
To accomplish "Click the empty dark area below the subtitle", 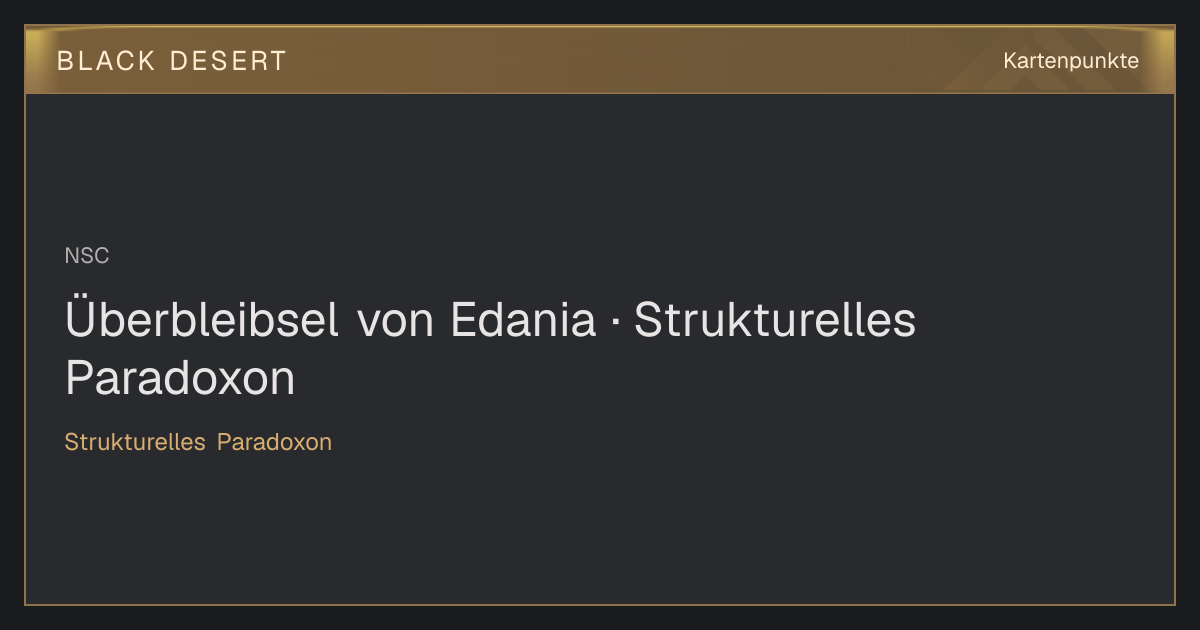I will tap(600, 530).
